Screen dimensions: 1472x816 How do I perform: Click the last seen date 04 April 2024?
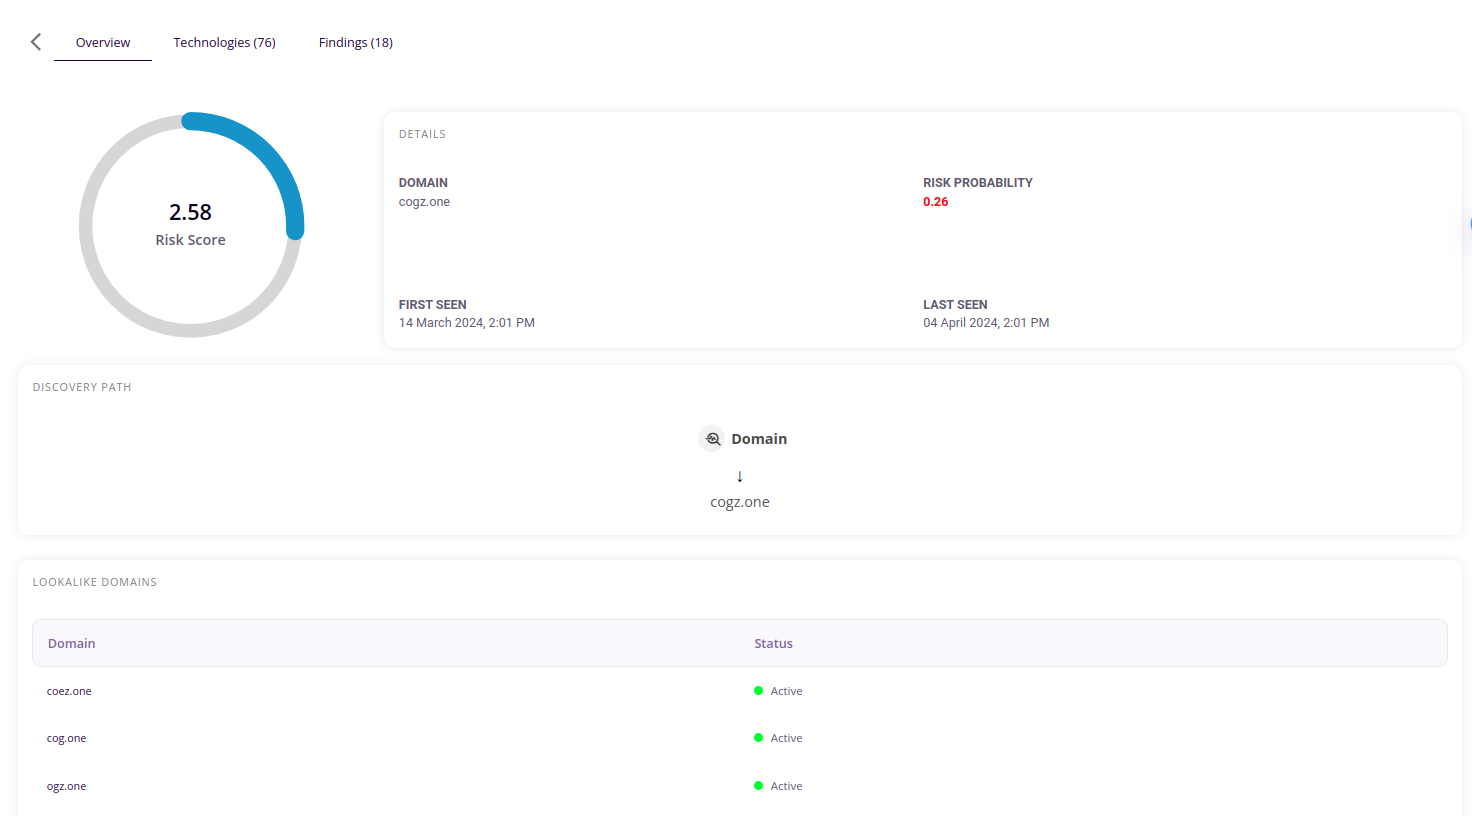(x=986, y=323)
